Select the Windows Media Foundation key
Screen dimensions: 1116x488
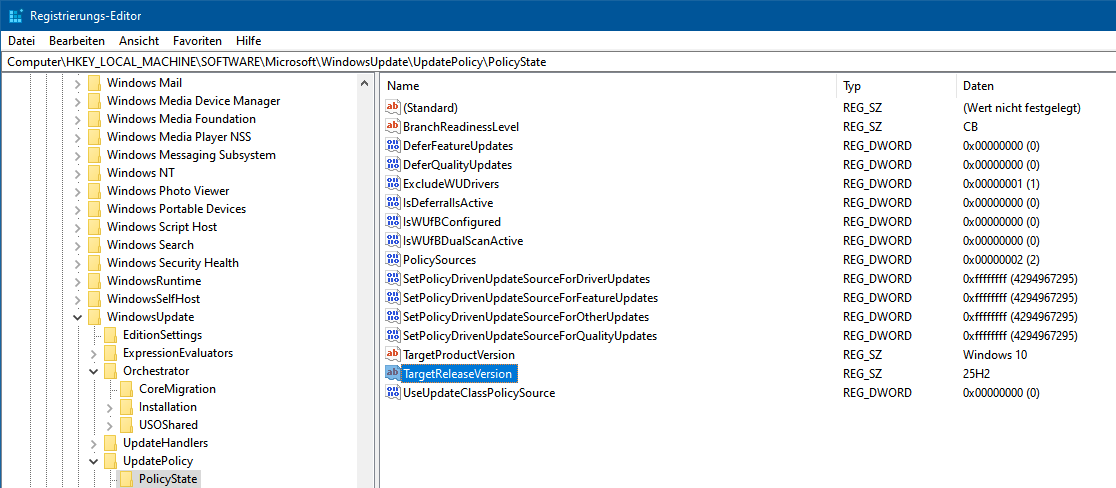click(x=181, y=119)
